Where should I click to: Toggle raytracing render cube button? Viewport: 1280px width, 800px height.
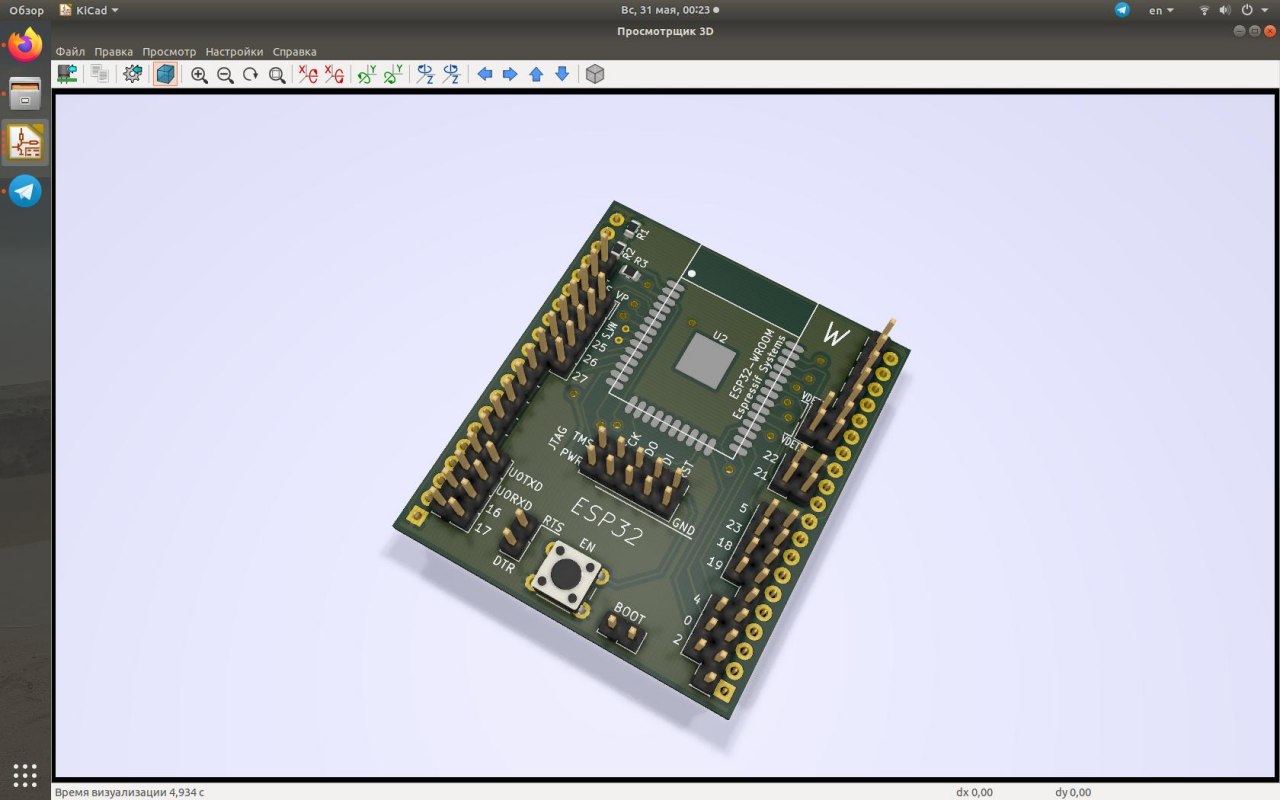coord(165,74)
